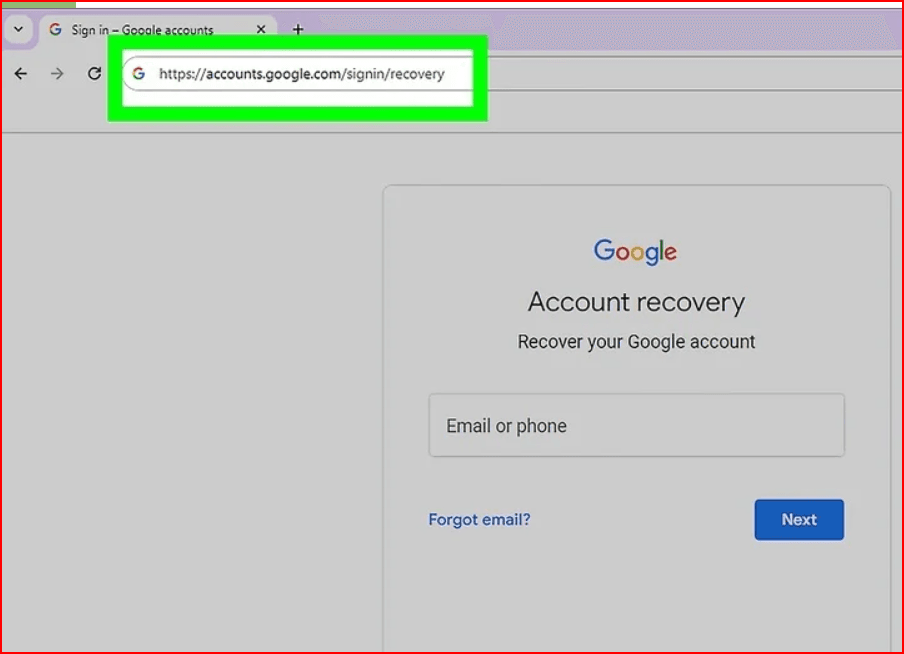Focus the "Email or phone" input field
This screenshot has height=654, width=904.
[x=636, y=426]
